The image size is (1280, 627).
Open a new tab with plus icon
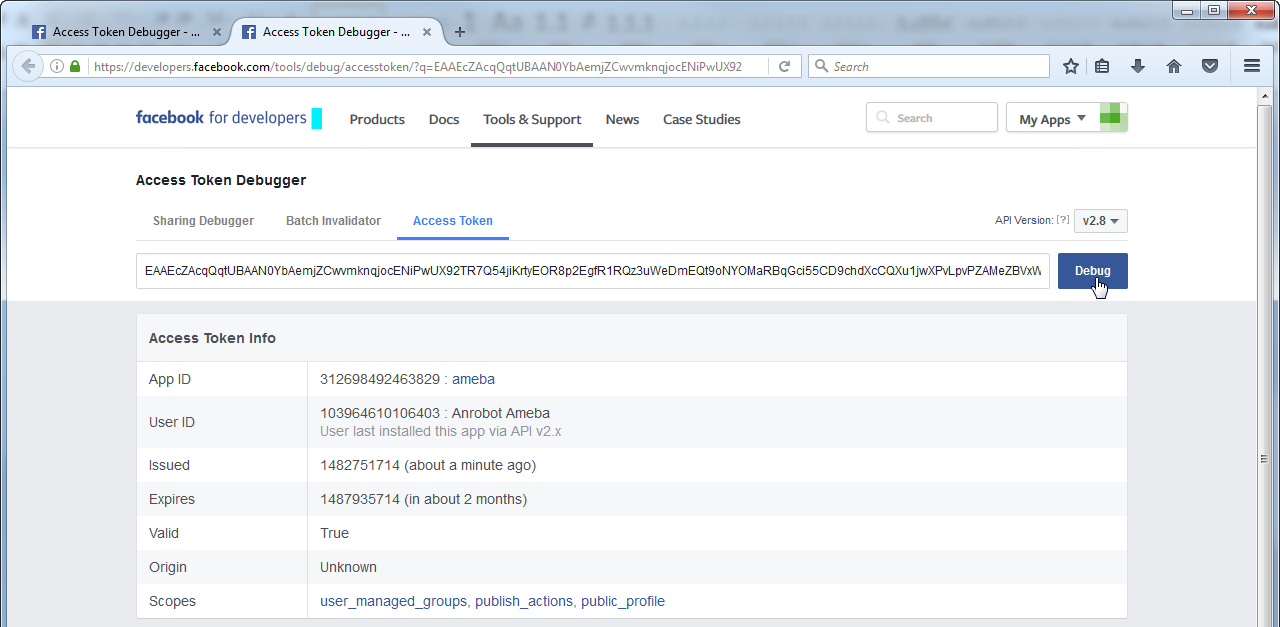click(460, 32)
